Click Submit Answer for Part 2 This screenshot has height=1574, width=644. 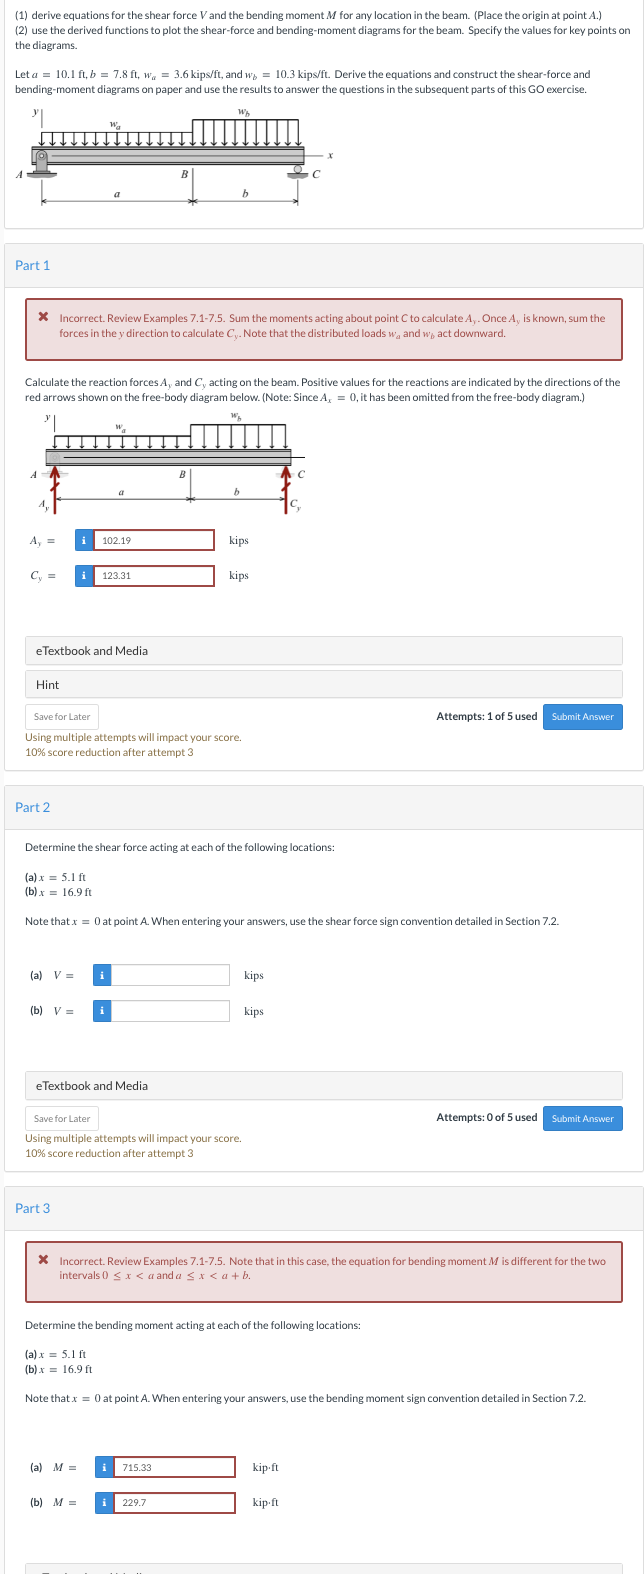coord(582,1118)
